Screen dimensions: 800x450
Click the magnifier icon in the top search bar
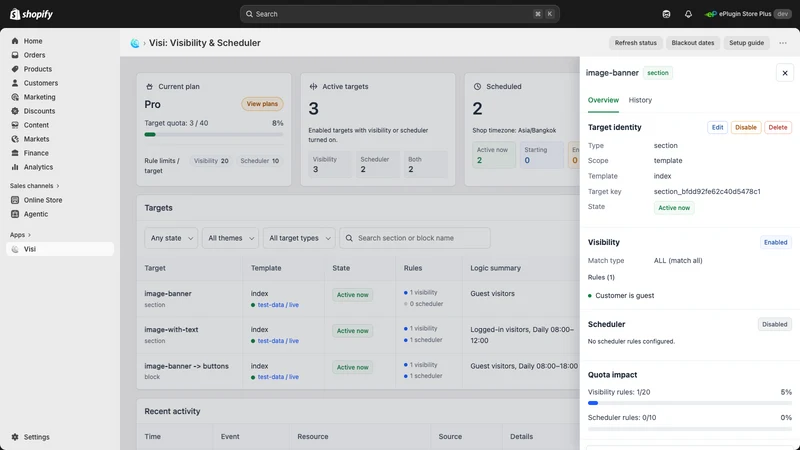tap(249, 14)
